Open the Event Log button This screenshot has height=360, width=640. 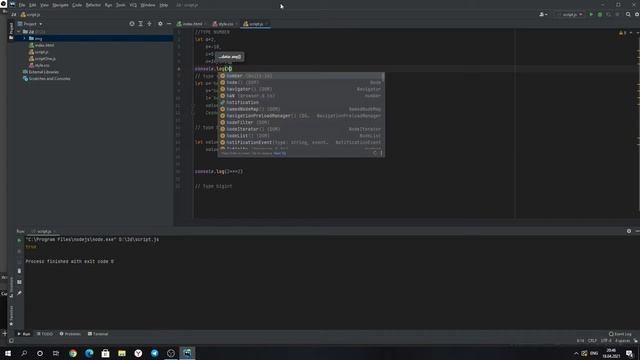click(x=620, y=334)
